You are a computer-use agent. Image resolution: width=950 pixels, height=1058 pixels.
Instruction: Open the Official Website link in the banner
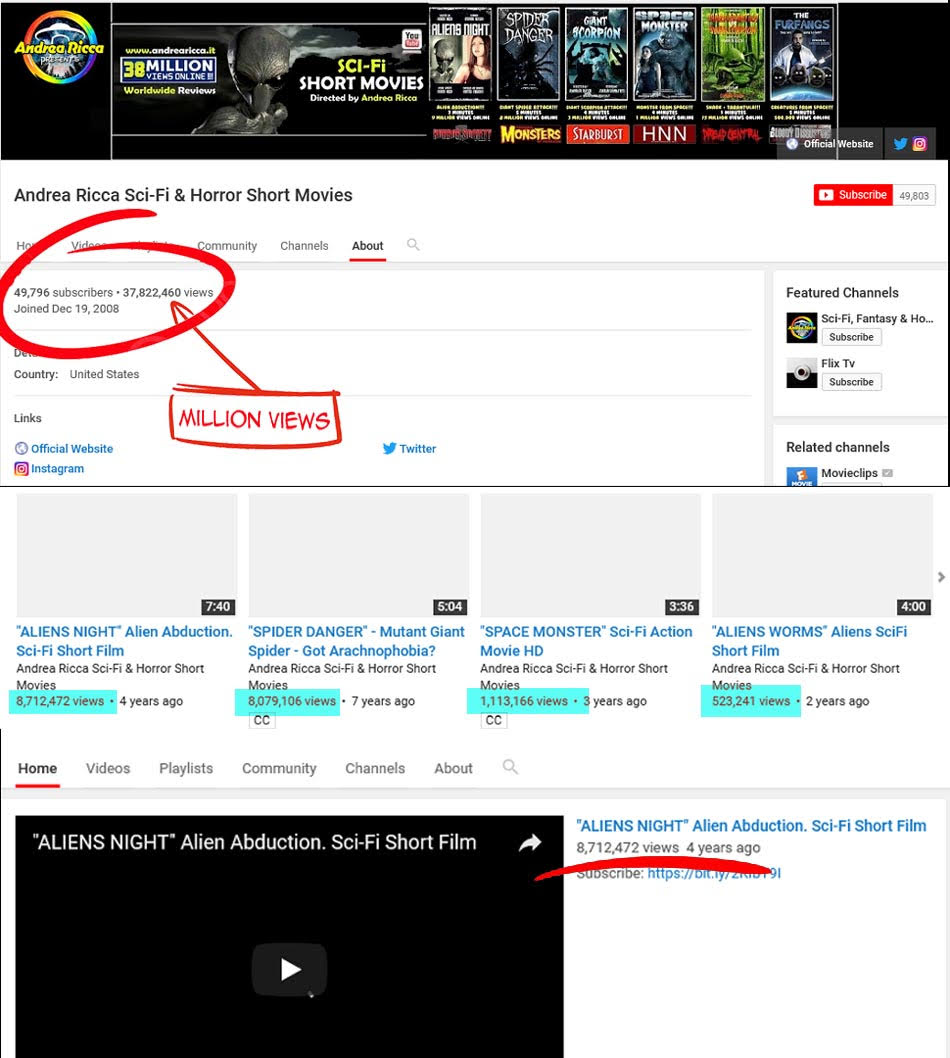tap(830, 144)
